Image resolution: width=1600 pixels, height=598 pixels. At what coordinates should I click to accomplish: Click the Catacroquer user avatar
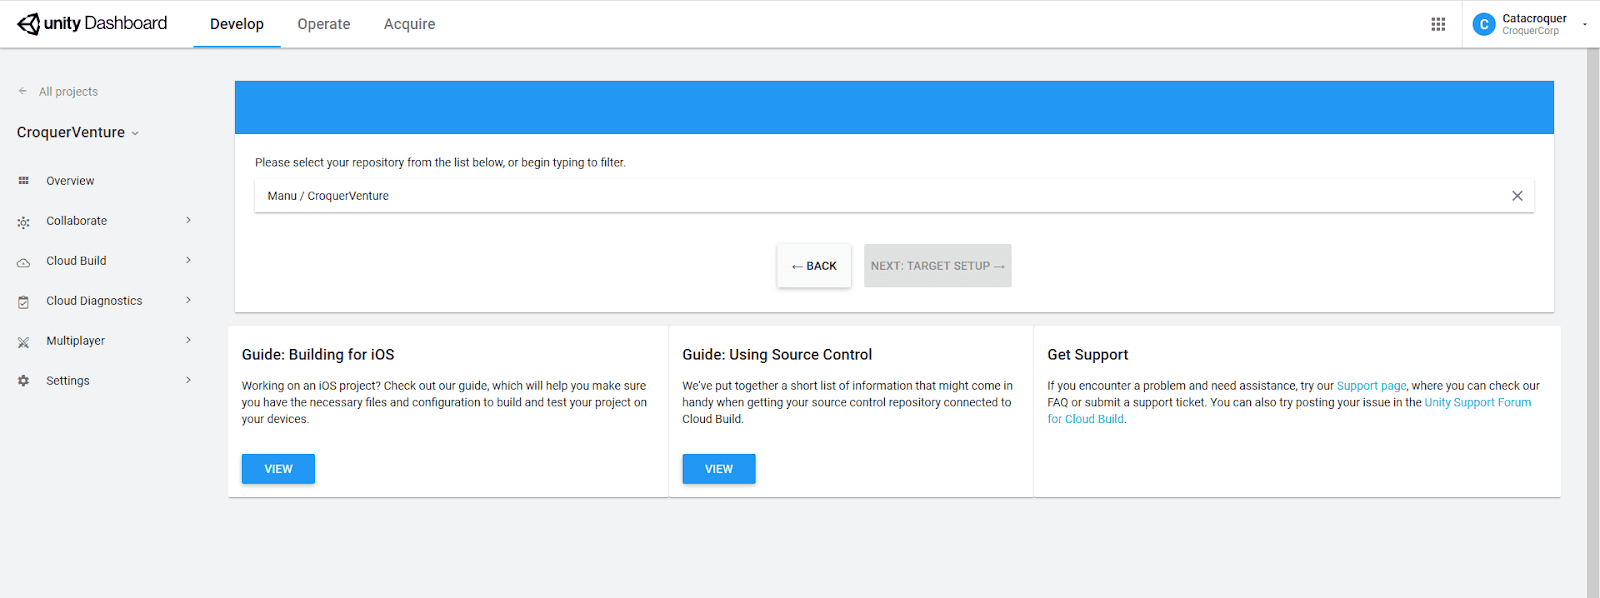tap(1484, 24)
